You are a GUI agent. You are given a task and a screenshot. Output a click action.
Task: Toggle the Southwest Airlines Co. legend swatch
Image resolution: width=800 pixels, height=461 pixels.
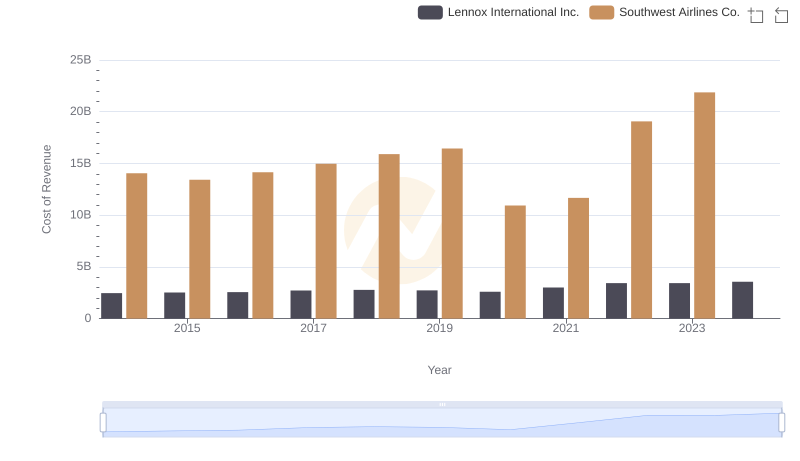601,12
